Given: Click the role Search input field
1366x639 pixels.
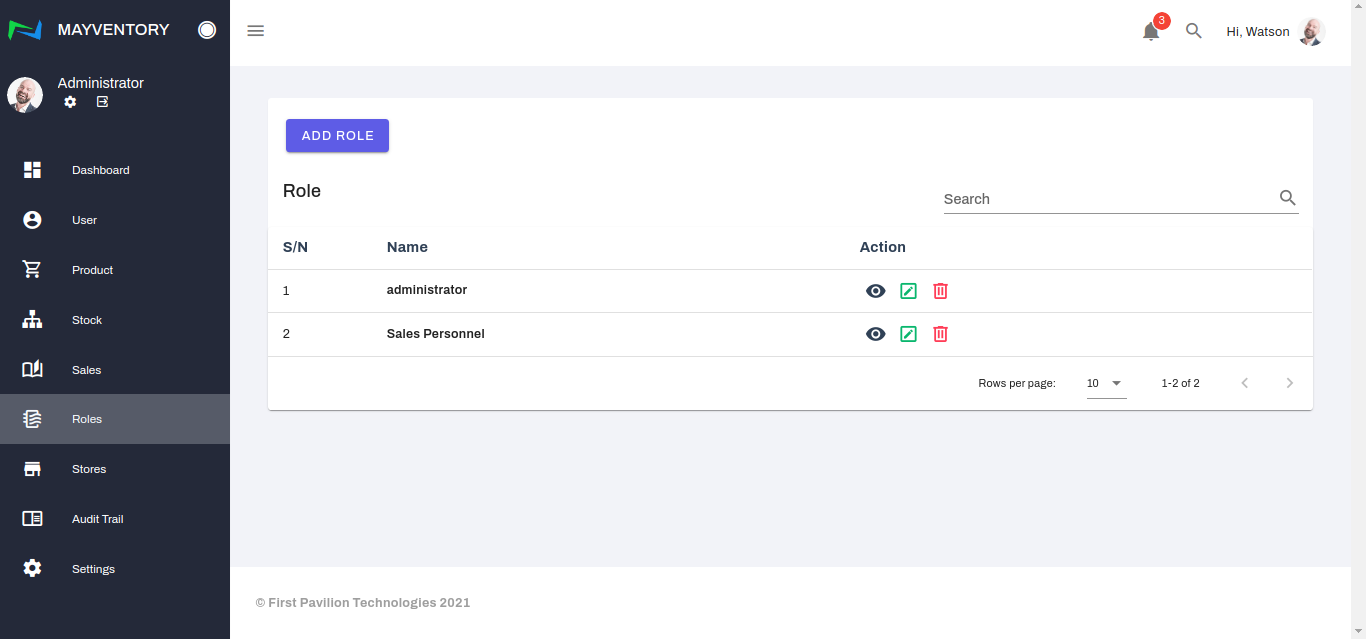Looking at the screenshot, I should tap(1106, 199).
